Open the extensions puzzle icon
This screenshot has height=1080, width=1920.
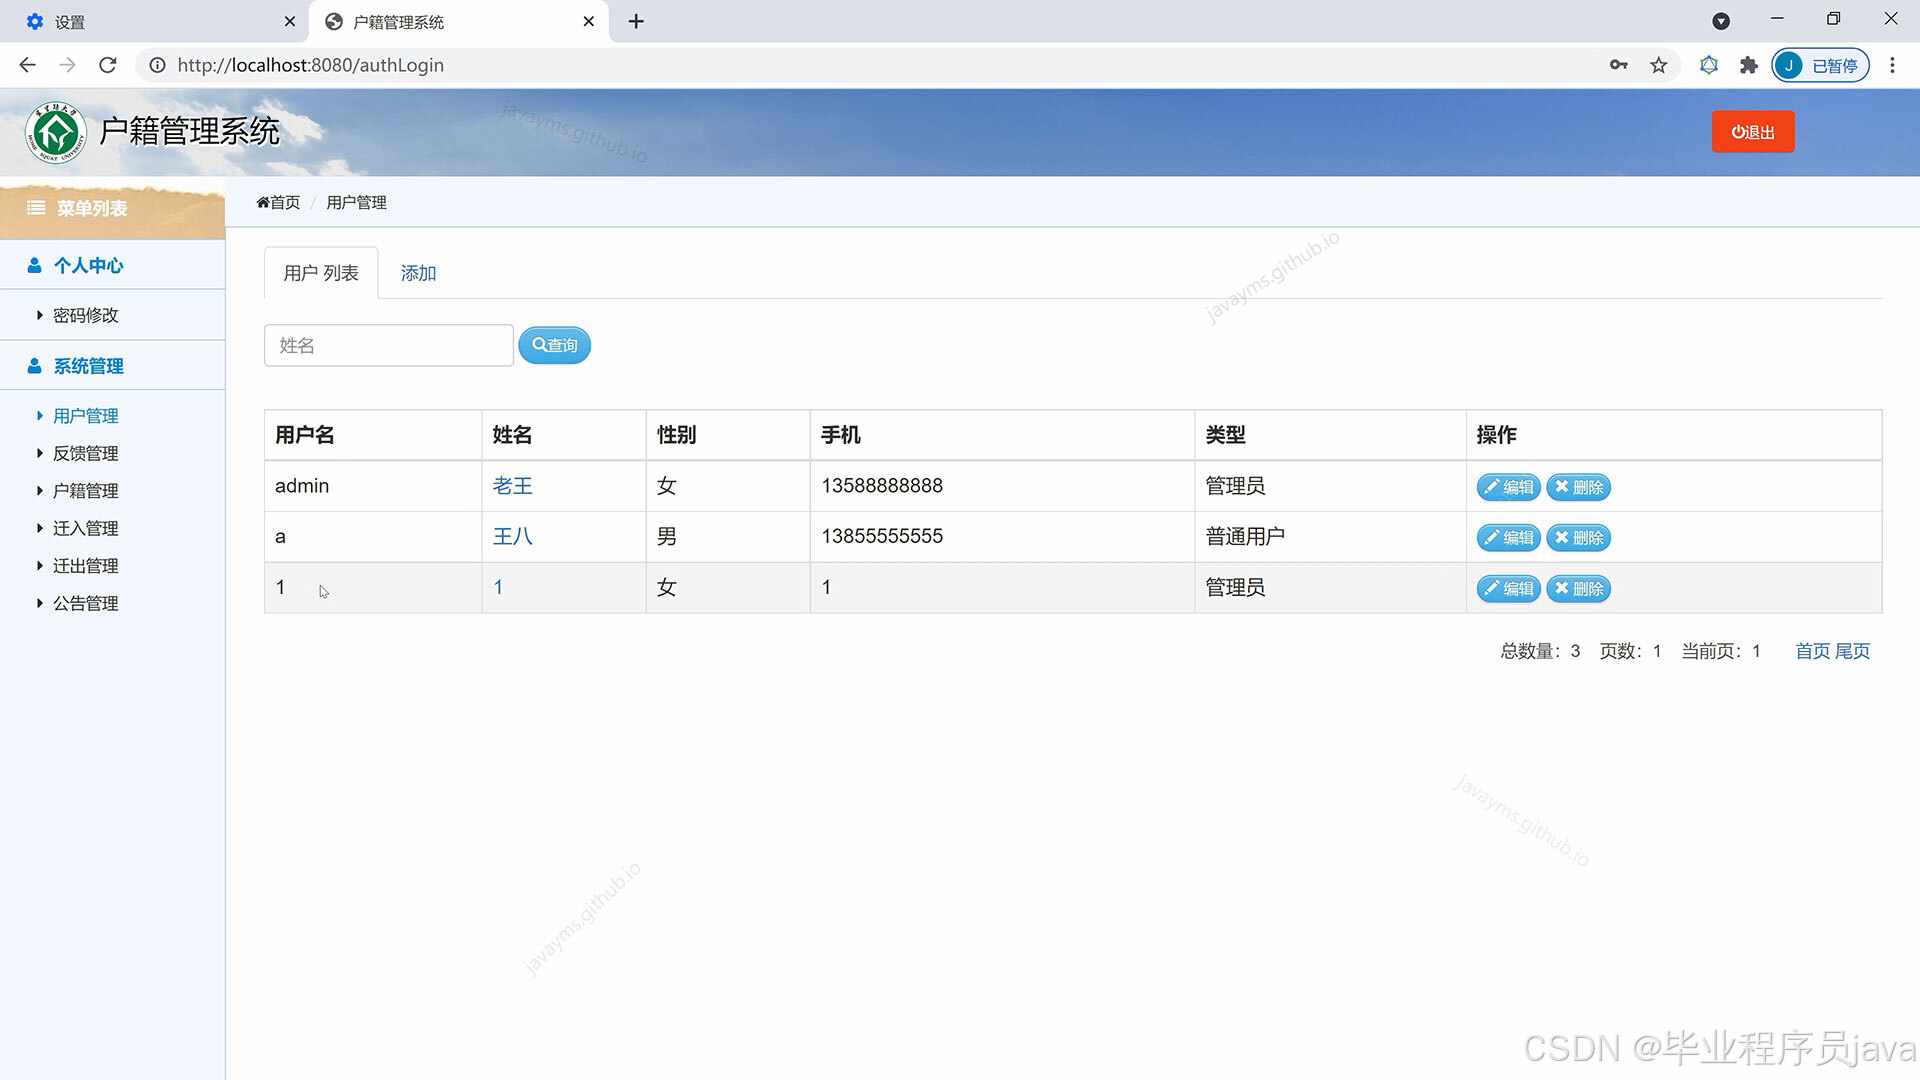coord(1749,65)
